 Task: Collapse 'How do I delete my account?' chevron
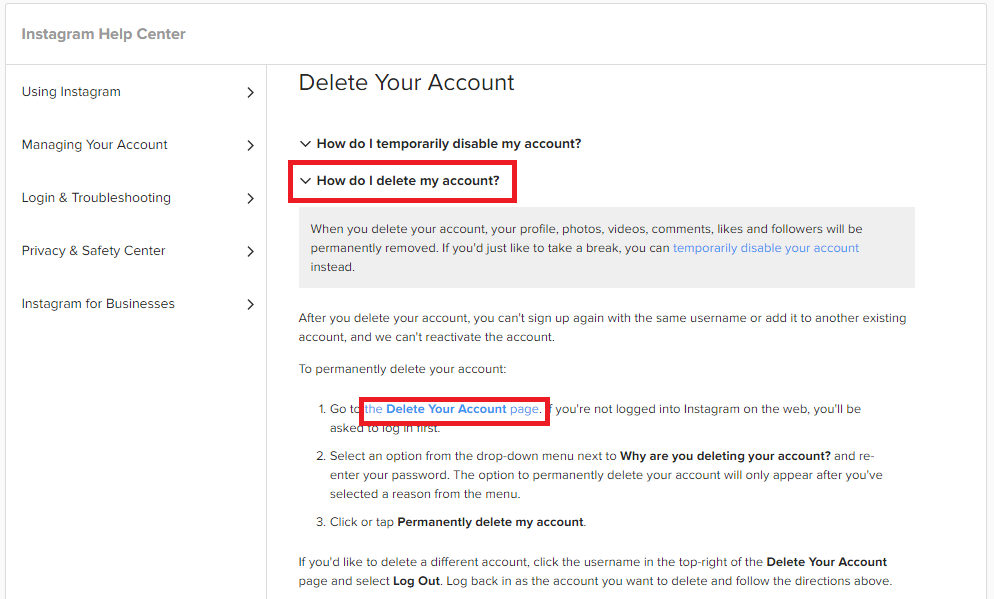[305, 181]
